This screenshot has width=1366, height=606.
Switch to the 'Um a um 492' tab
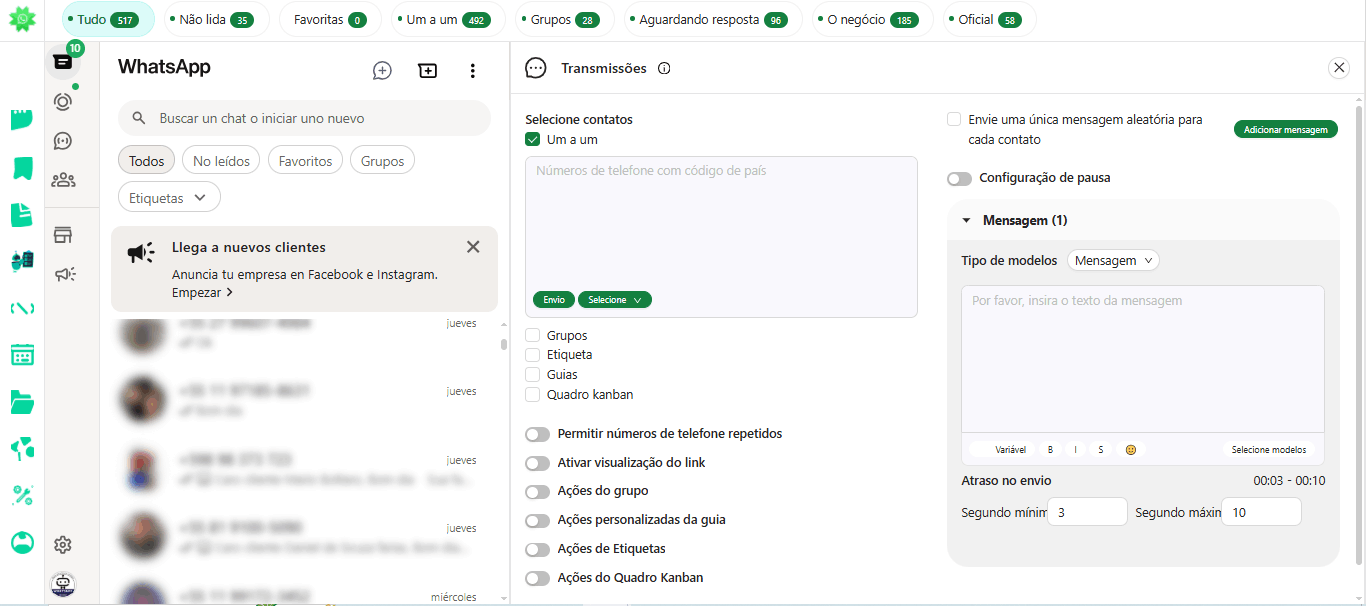pos(448,19)
